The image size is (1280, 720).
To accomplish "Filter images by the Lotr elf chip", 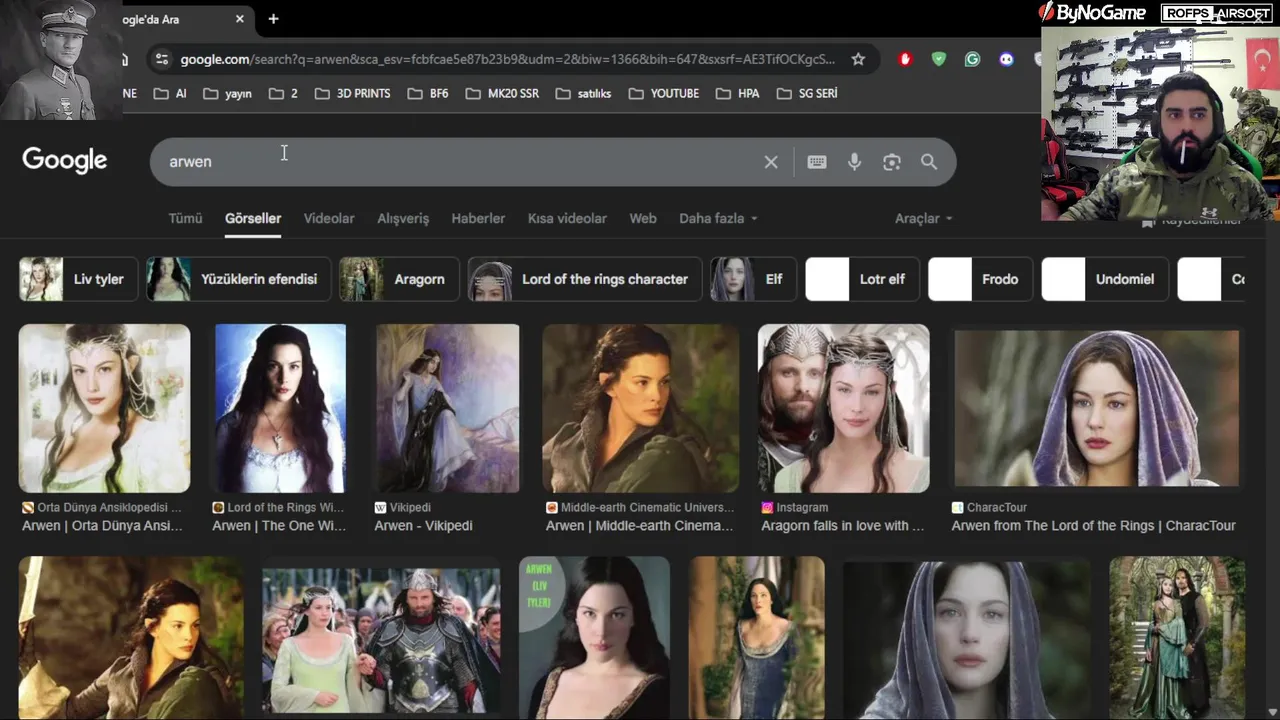I will [x=862, y=279].
